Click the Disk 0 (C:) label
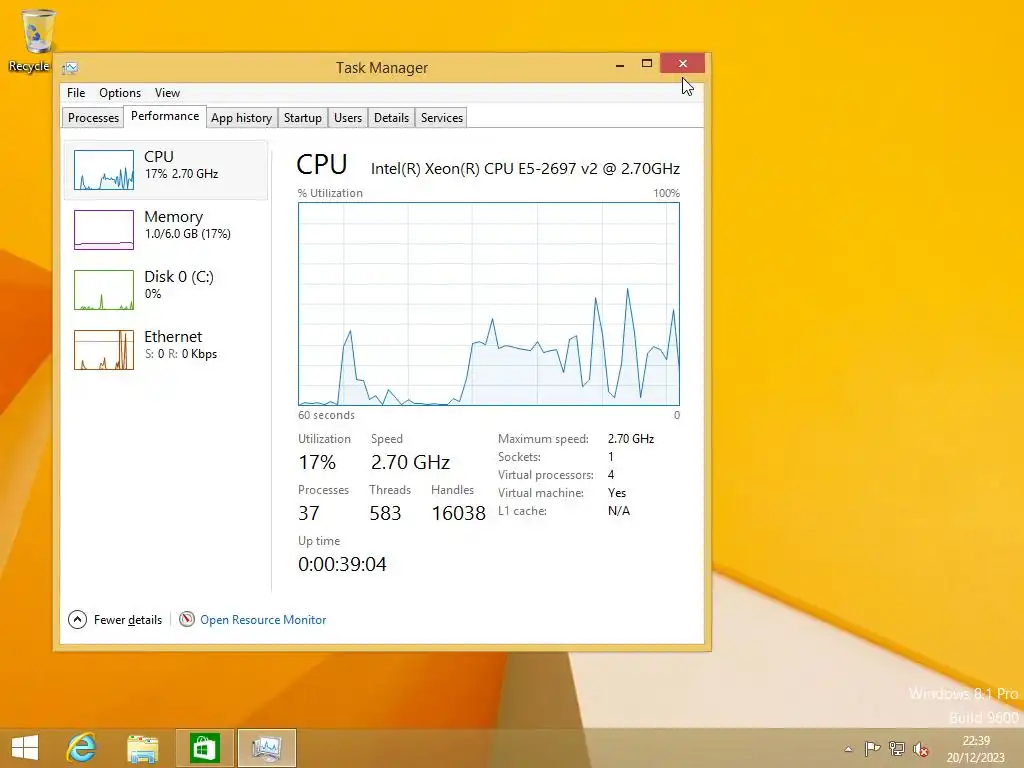The height and width of the screenshot is (768, 1024). pos(178,277)
